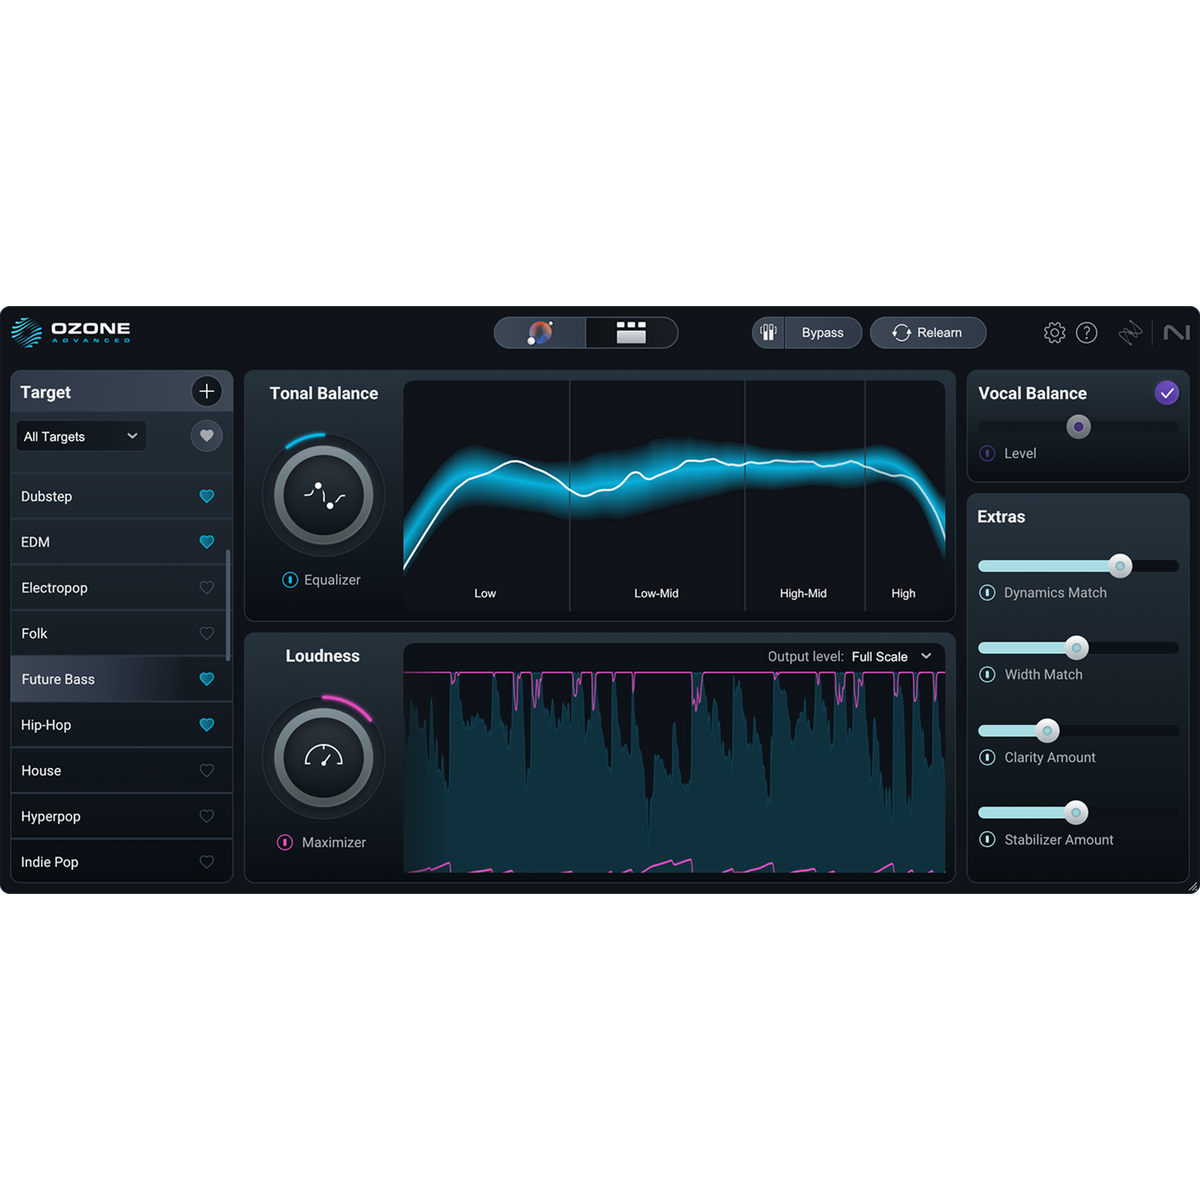Toggle the Stabilizer Amount power button

[x=987, y=840]
